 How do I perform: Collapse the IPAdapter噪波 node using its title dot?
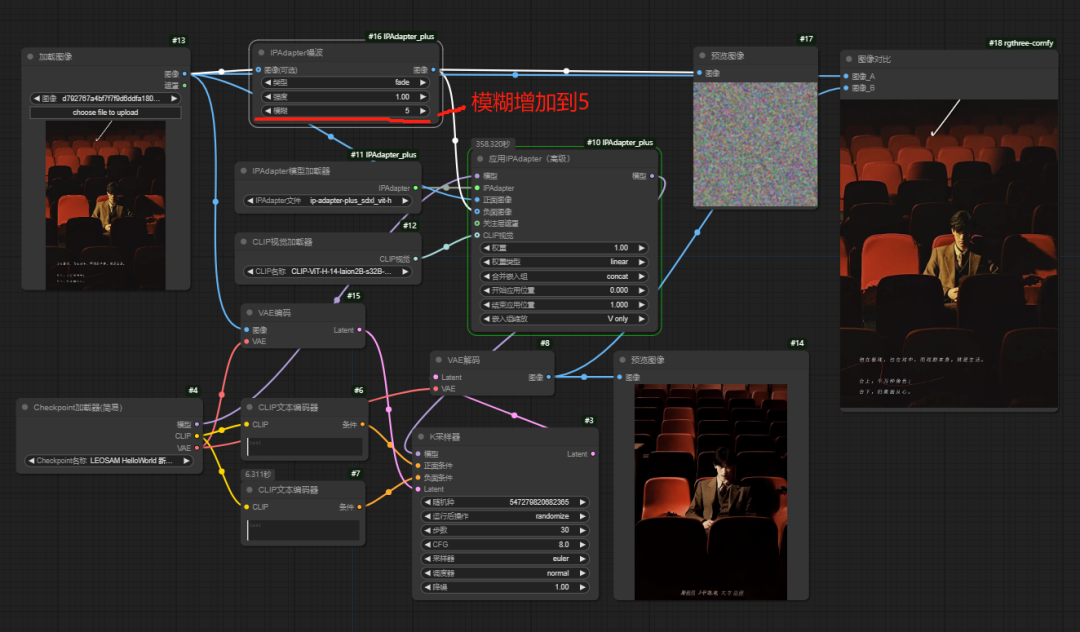click(x=262, y=52)
